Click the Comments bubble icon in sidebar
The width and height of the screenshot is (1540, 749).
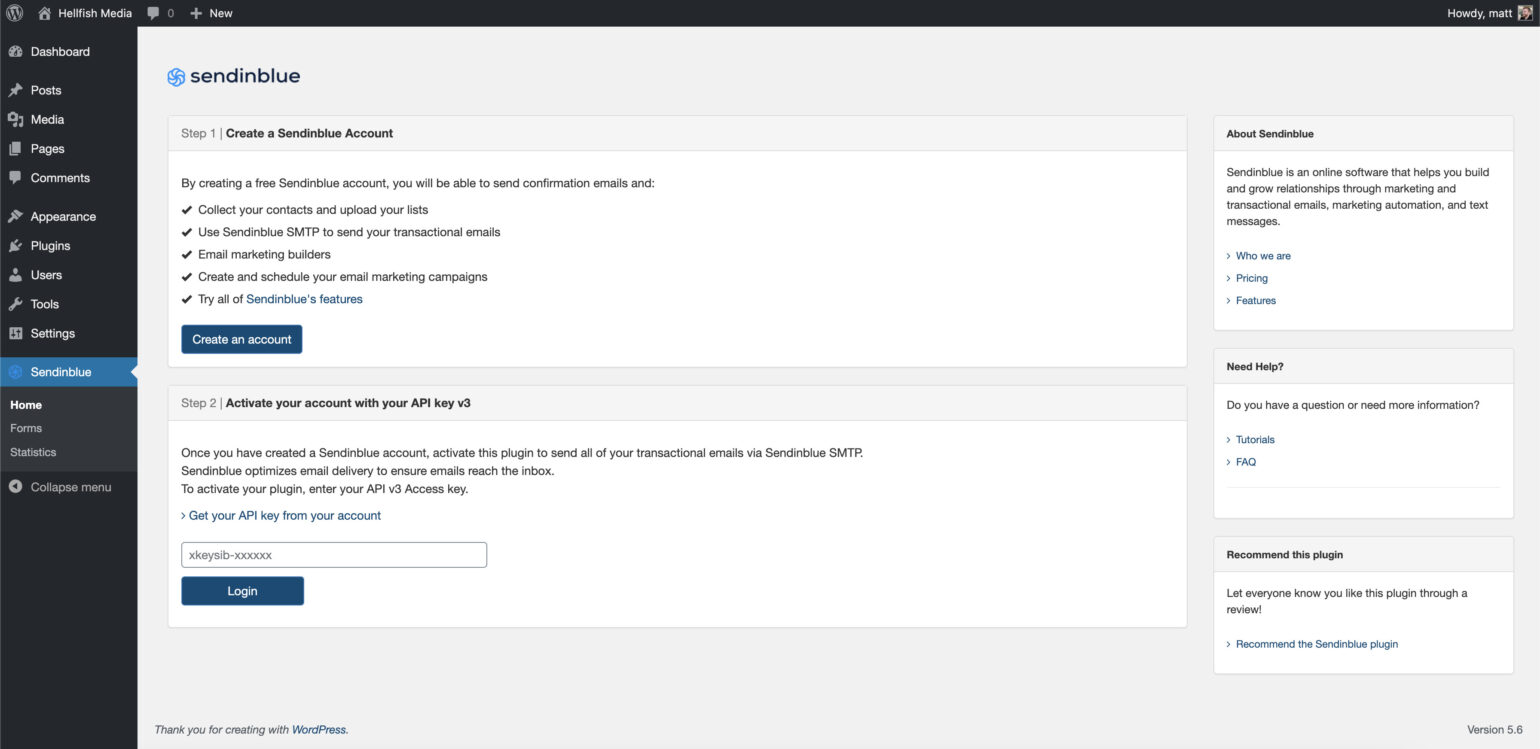(15, 178)
